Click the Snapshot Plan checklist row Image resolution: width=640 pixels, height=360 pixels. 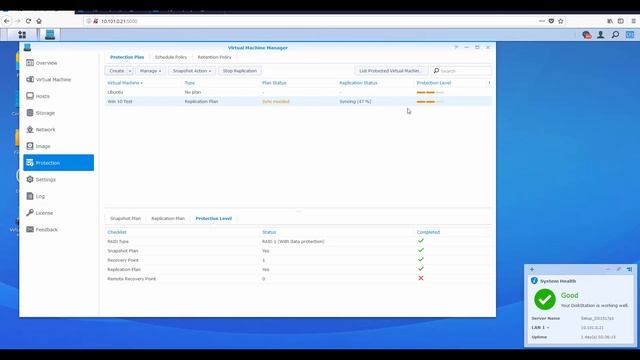tap(298, 251)
